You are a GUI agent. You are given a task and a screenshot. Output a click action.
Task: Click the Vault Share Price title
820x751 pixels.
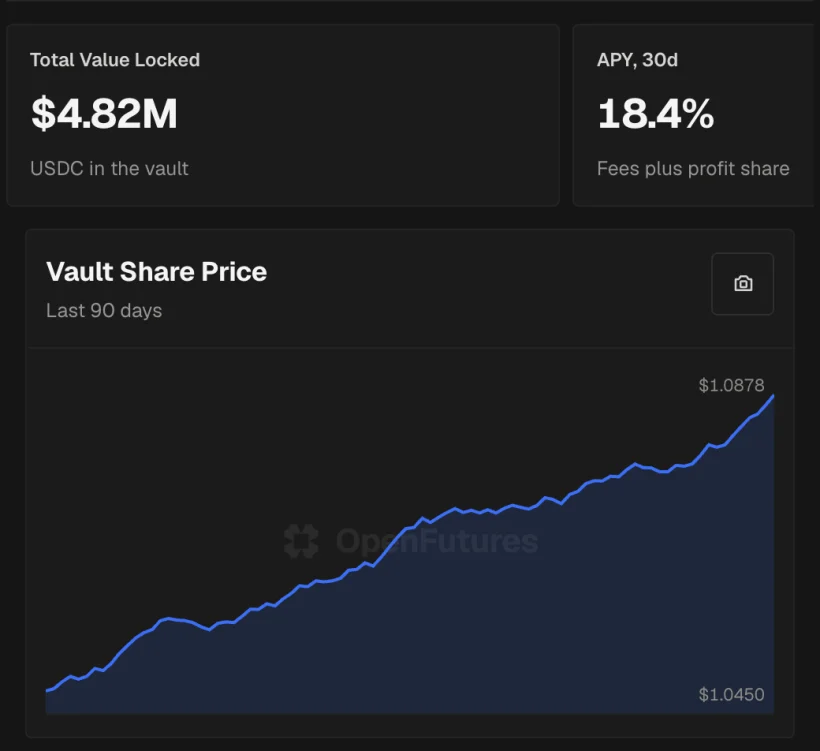click(156, 271)
